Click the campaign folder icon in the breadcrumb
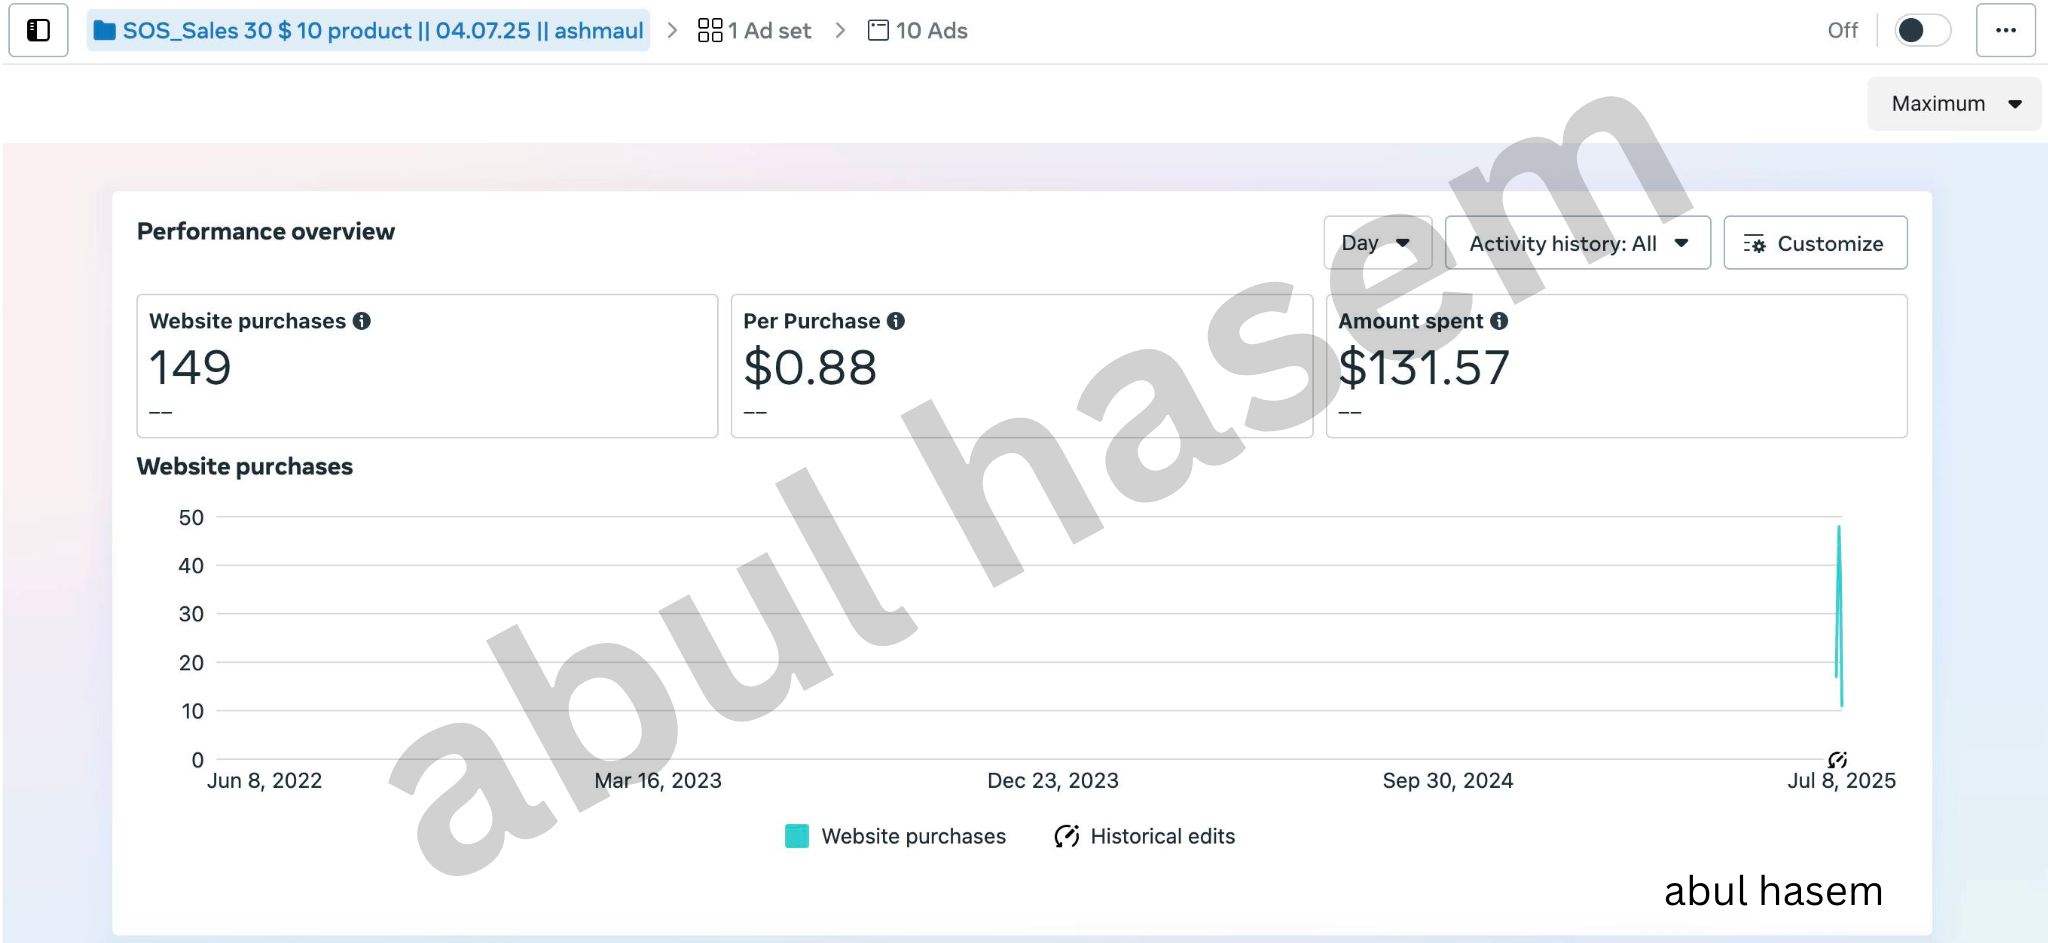The width and height of the screenshot is (2048, 943). [104, 31]
